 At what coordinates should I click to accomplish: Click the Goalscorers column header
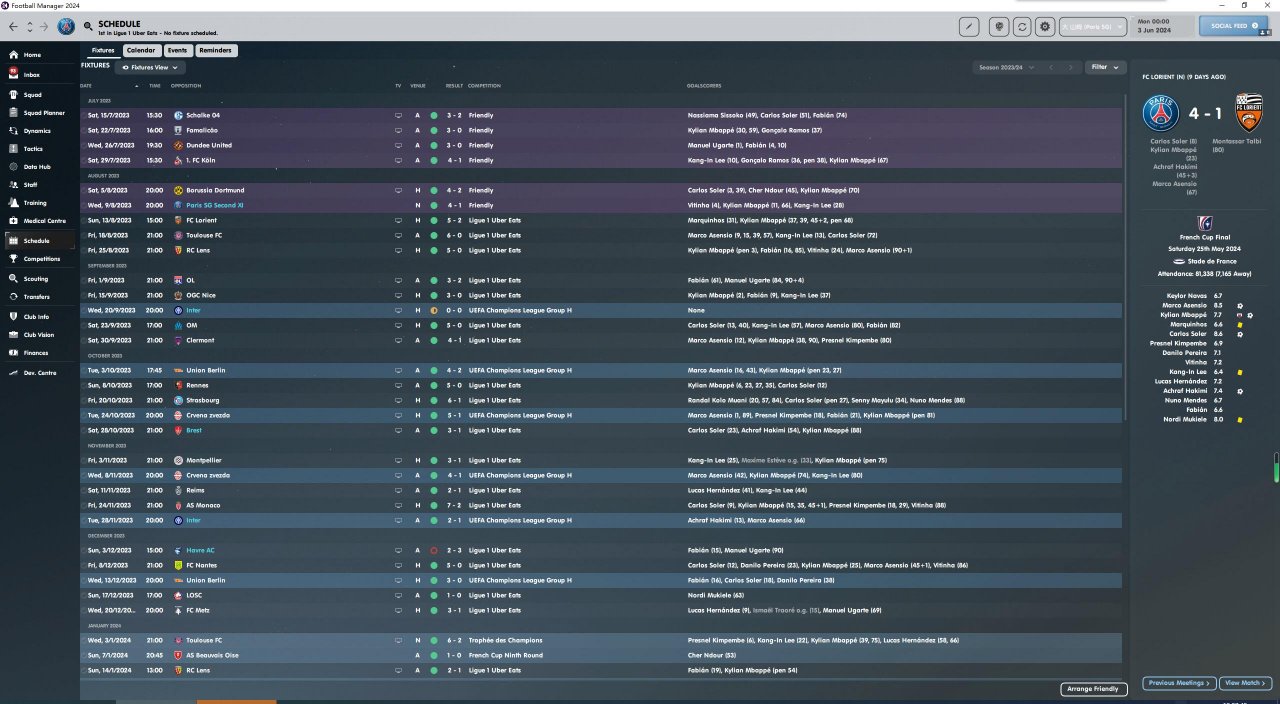(705, 86)
